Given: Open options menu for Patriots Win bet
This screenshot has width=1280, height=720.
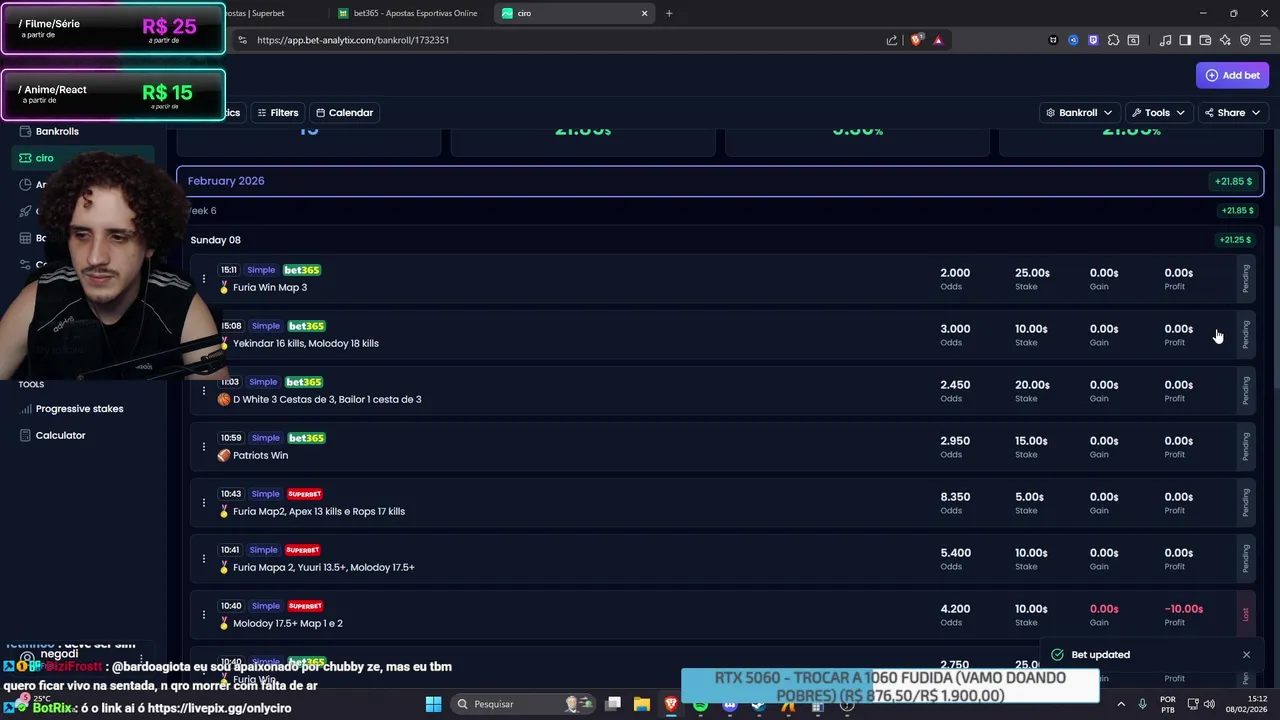Looking at the screenshot, I should point(203,447).
